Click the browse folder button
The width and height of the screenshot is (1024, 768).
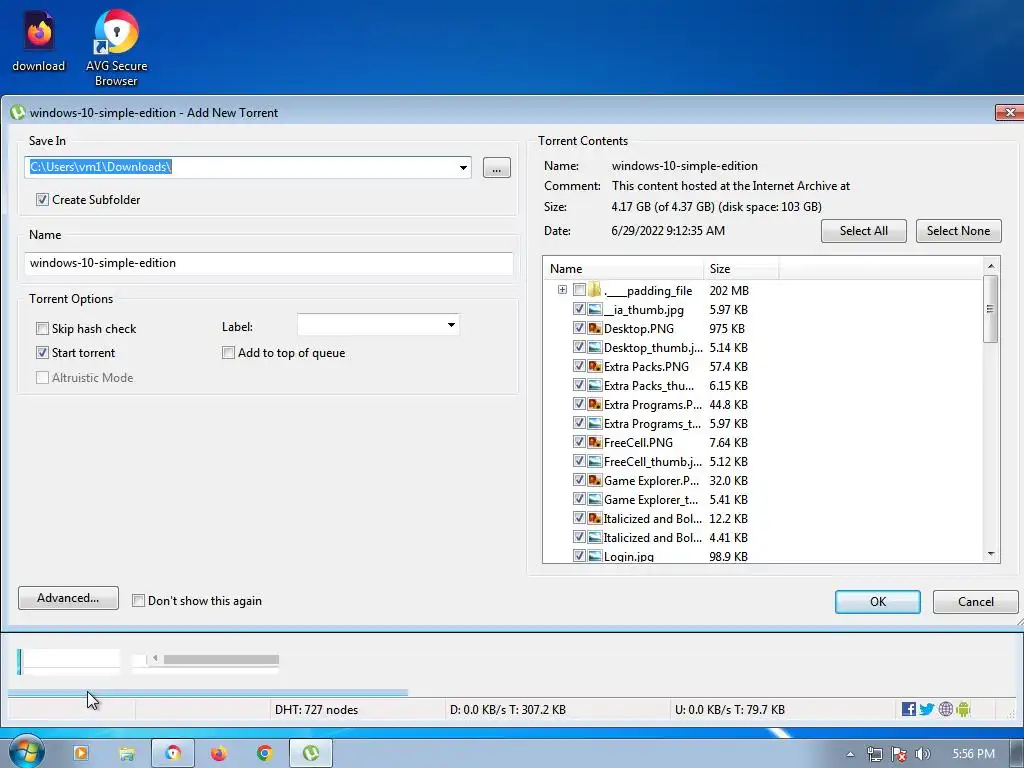(497, 168)
